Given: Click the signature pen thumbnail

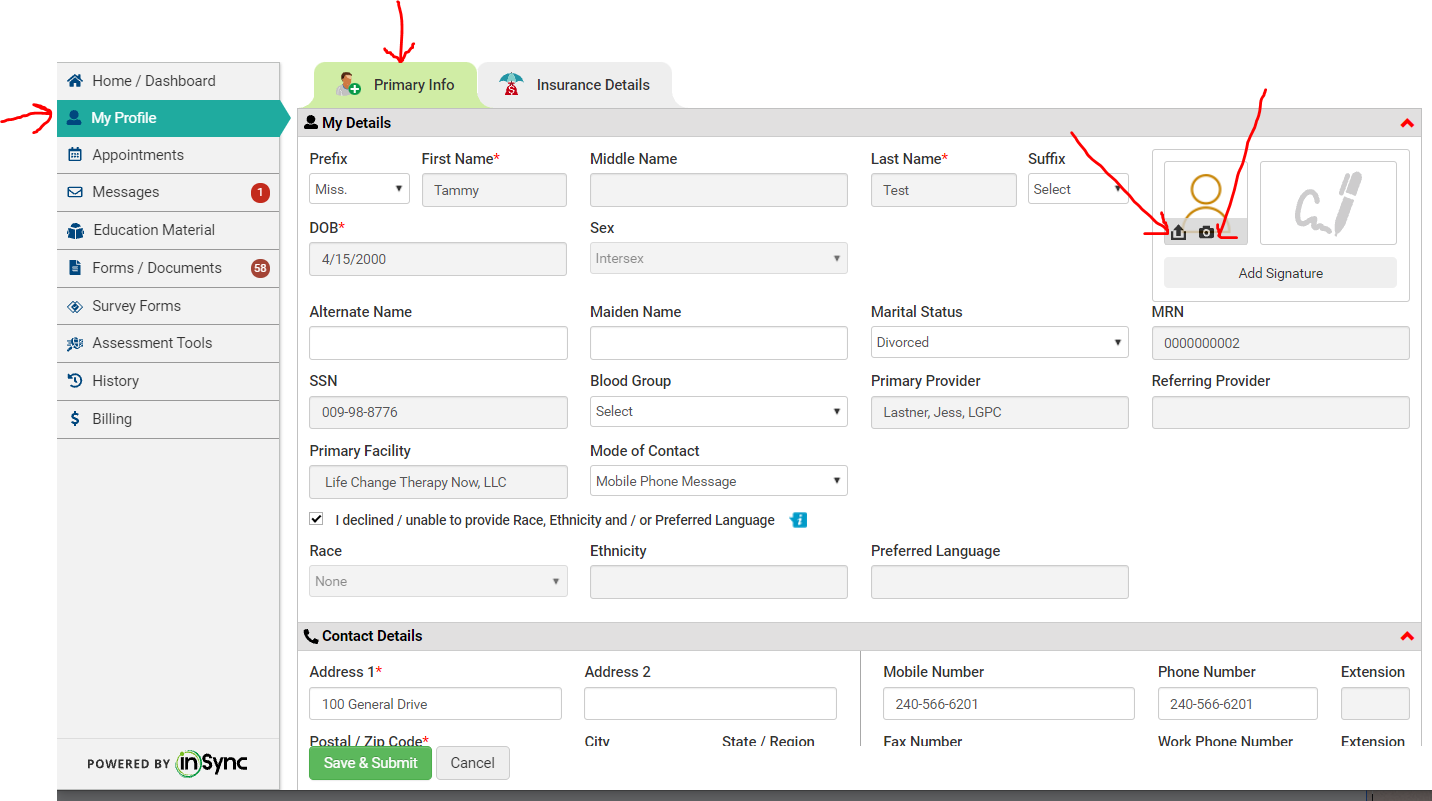Looking at the screenshot, I should (x=1328, y=203).
